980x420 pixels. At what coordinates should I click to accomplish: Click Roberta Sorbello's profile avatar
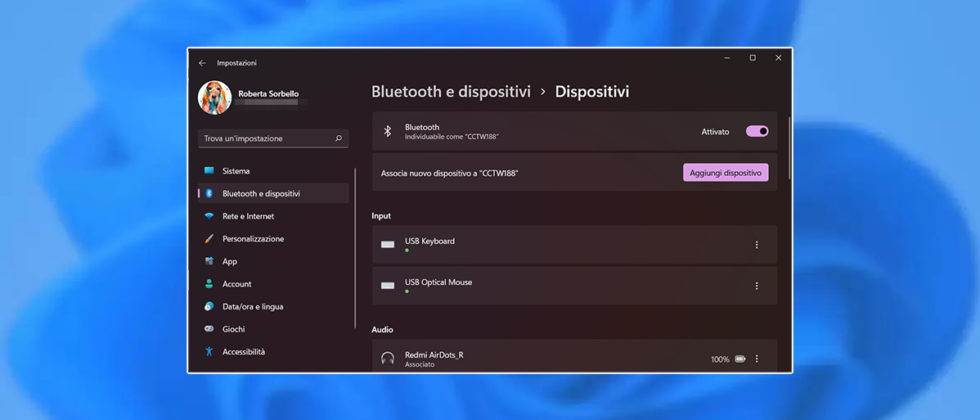tap(214, 98)
